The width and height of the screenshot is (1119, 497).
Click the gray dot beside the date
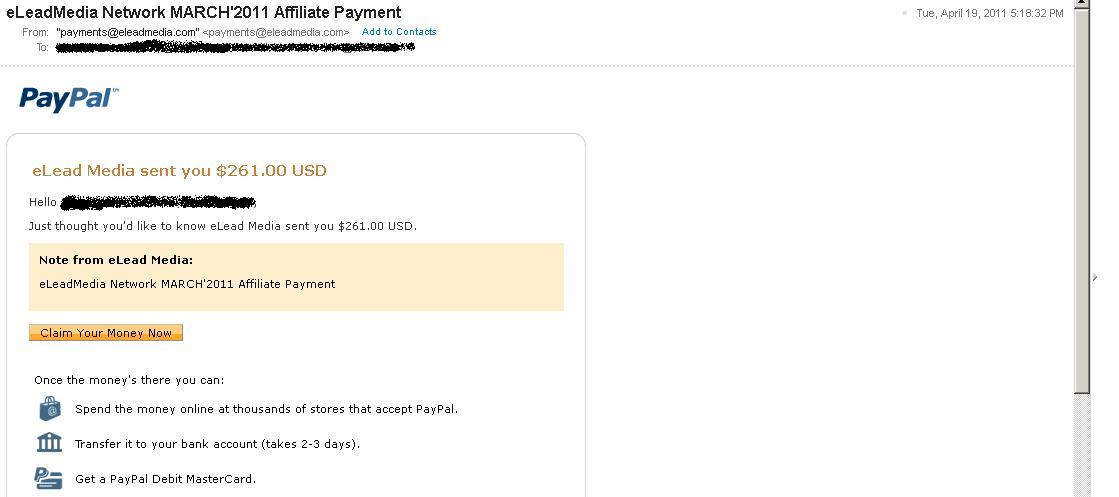coord(904,14)
